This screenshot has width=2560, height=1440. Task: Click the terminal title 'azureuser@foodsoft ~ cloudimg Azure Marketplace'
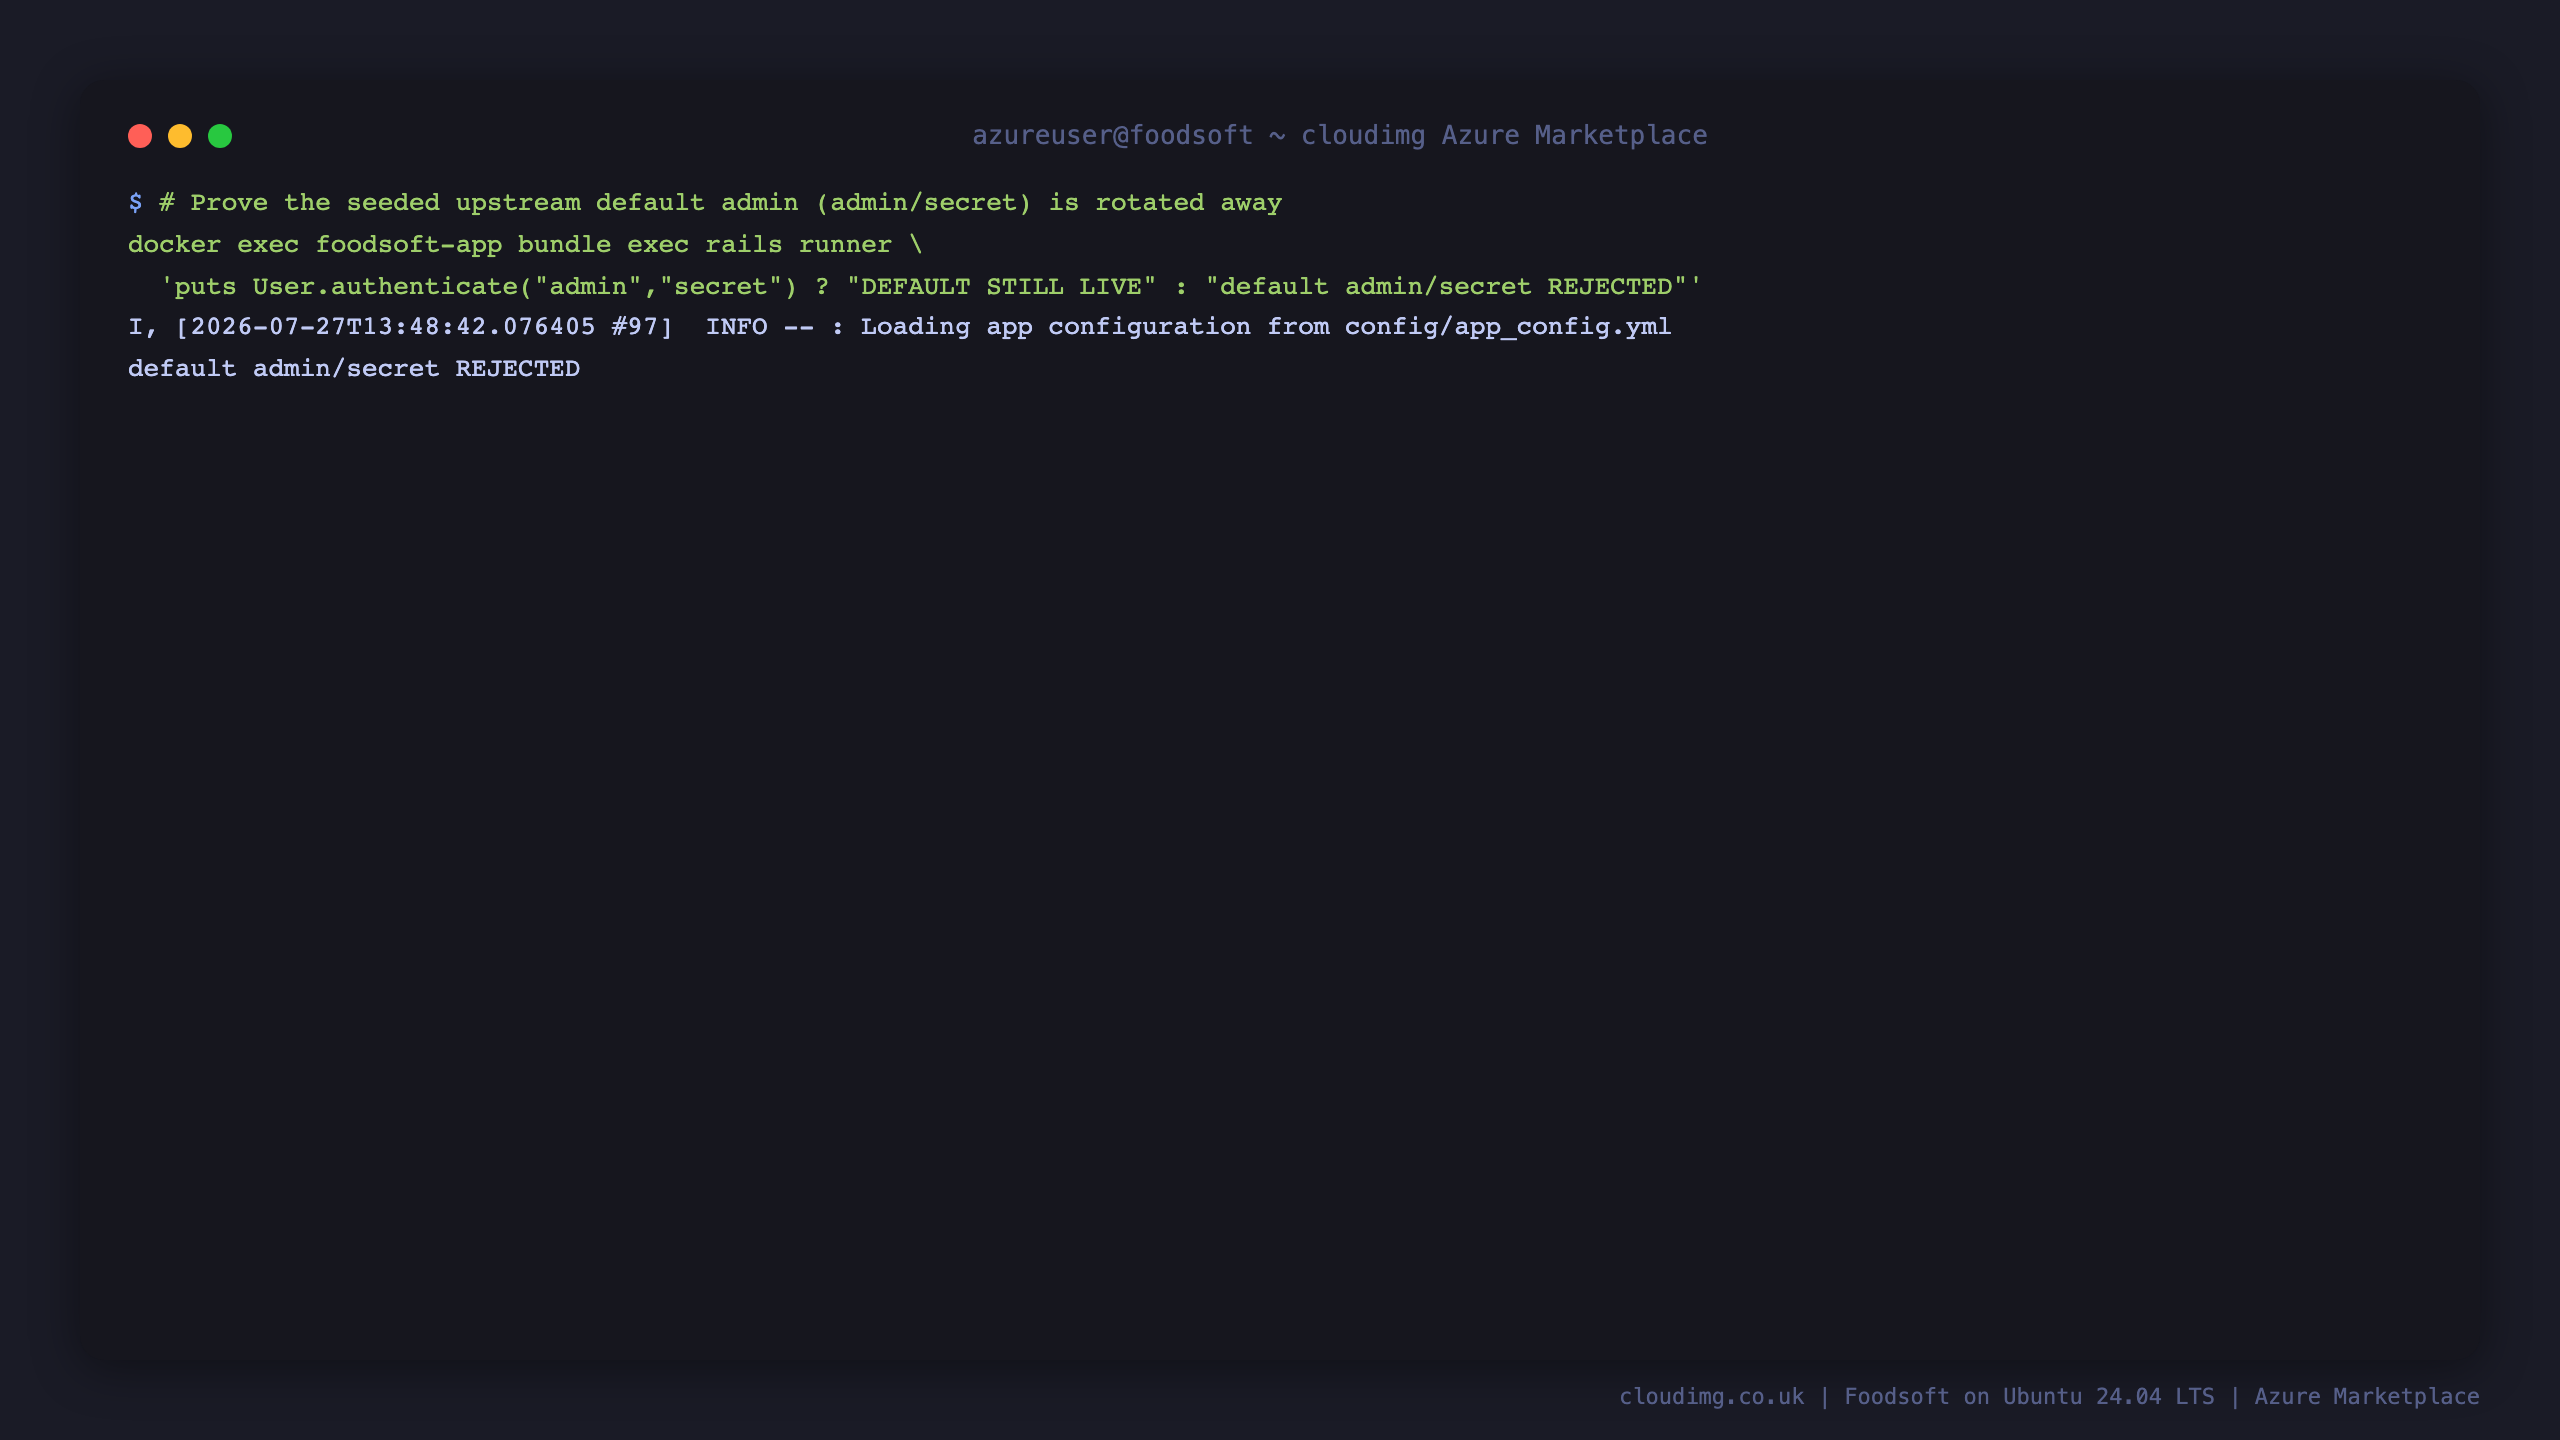click(x=1340, y=136)
